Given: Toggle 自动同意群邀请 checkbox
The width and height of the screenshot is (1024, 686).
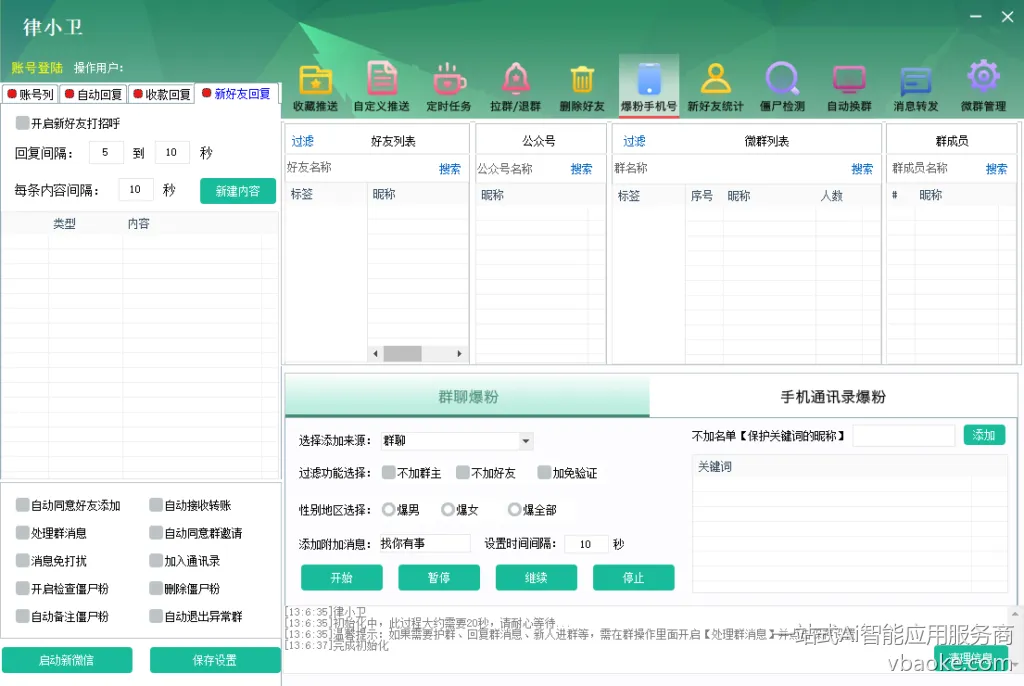Looking at the screenshot, I should 155,532.
